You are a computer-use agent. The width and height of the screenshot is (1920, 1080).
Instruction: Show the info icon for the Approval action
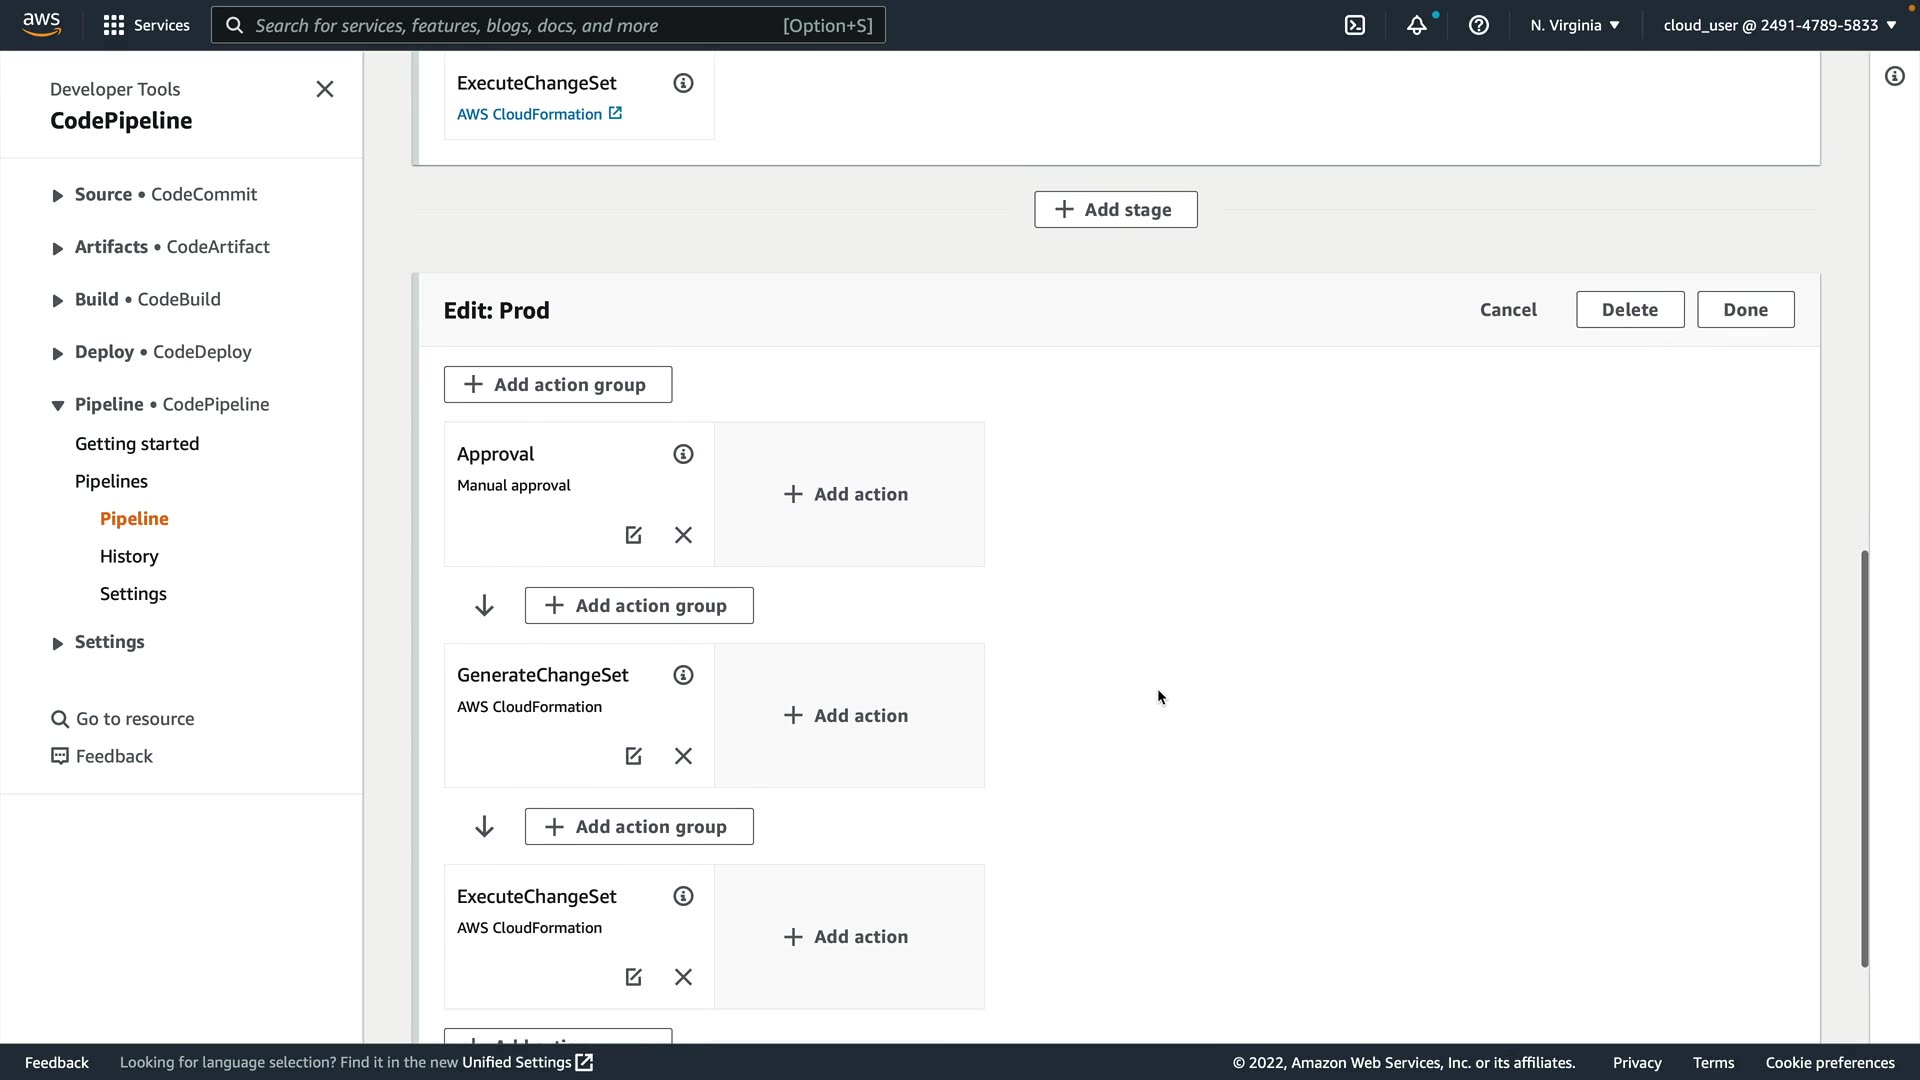(683, 454)
